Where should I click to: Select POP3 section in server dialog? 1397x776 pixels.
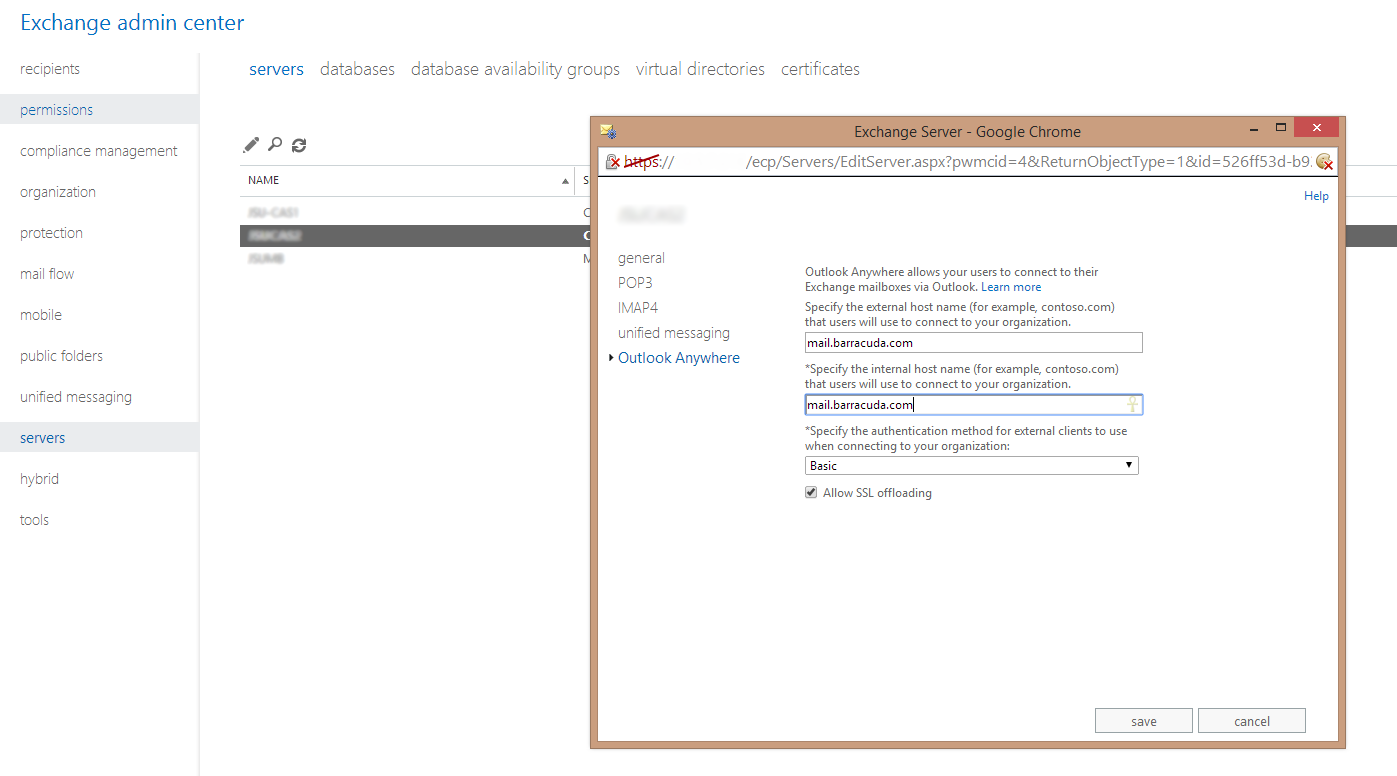coord(635,283)
